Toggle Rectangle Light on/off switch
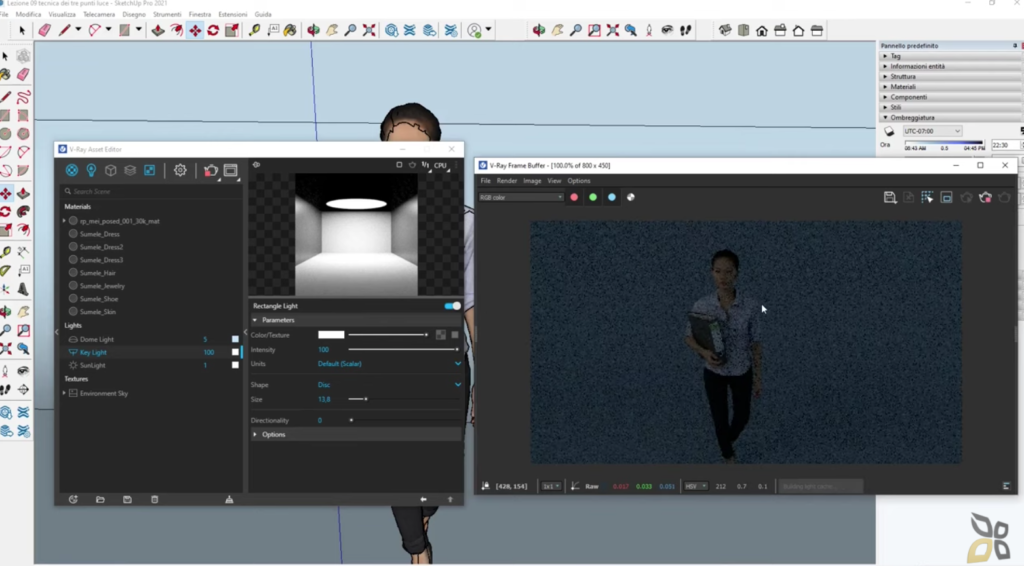 [x=452, y=306]
